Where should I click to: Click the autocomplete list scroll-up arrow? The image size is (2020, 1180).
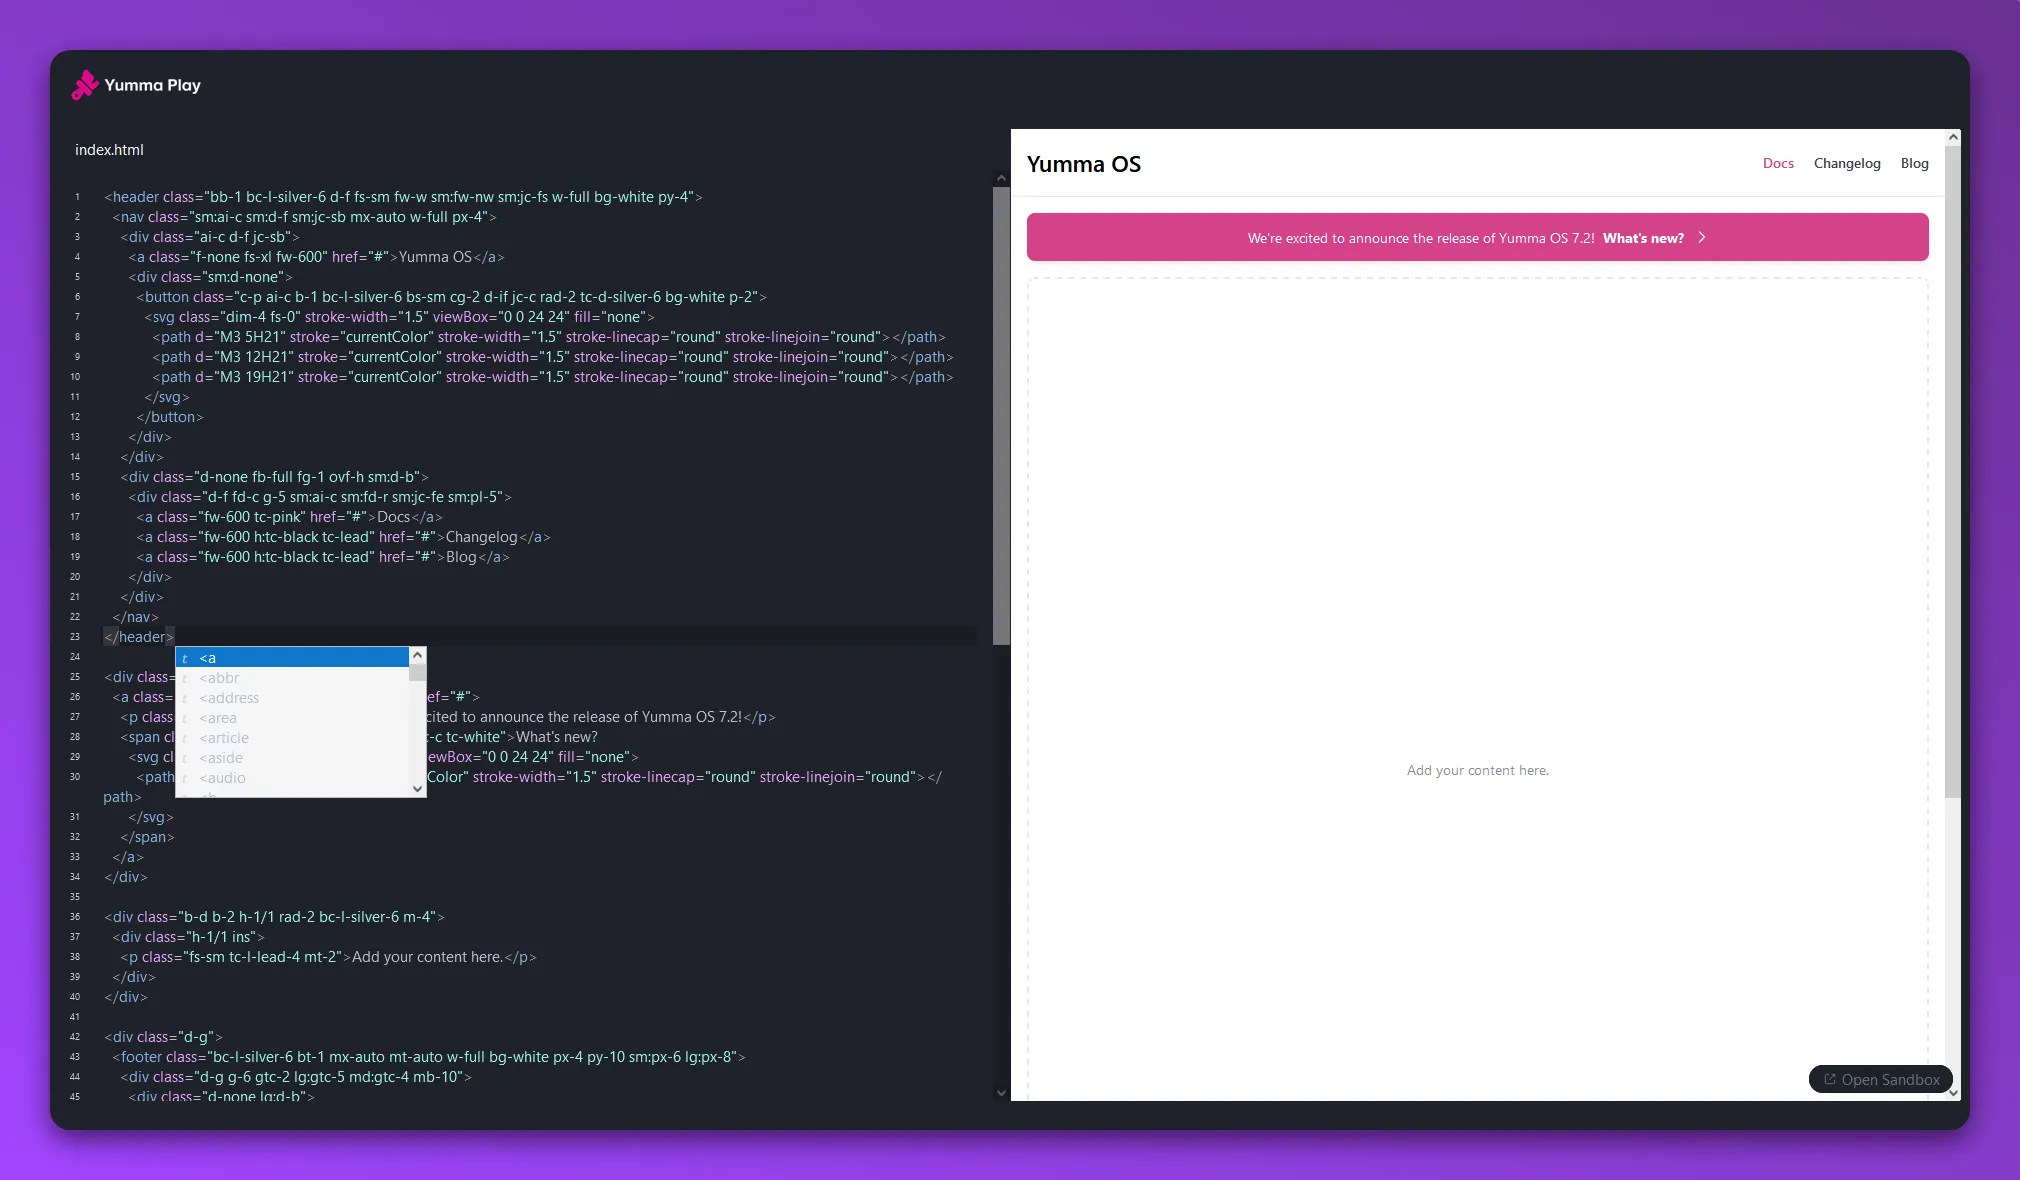click(x=418, y=654)
